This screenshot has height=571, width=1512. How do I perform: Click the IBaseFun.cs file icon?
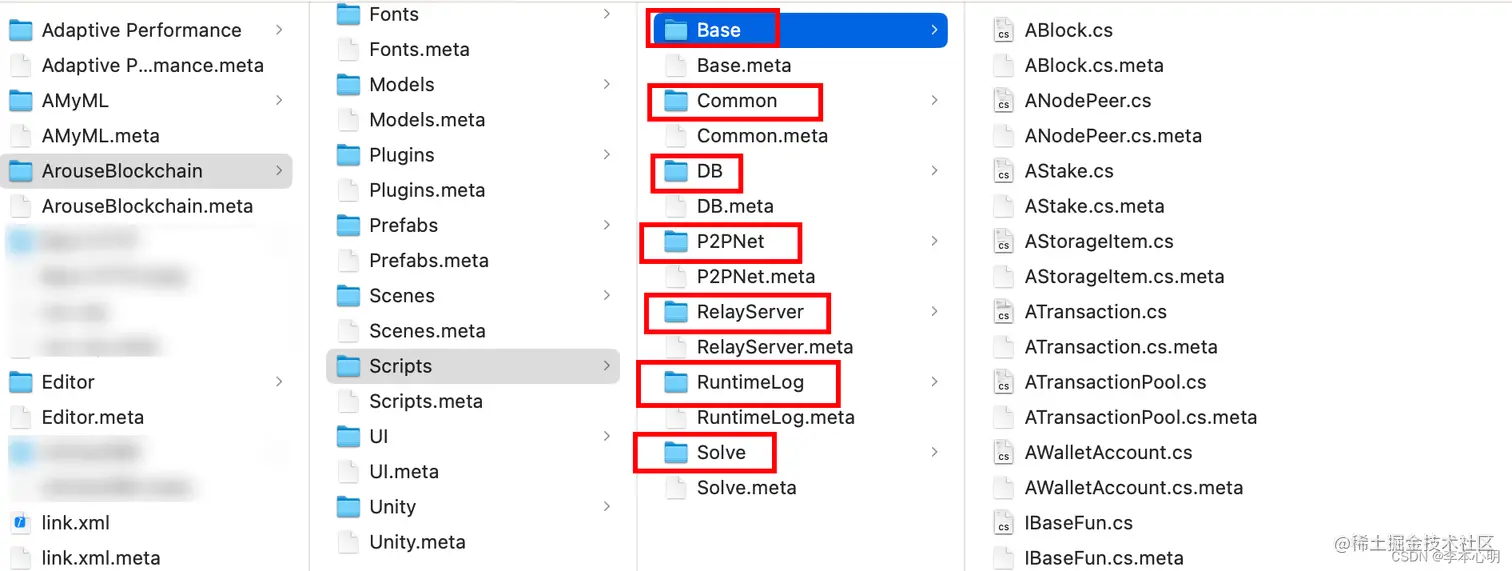coord(1003,524)
